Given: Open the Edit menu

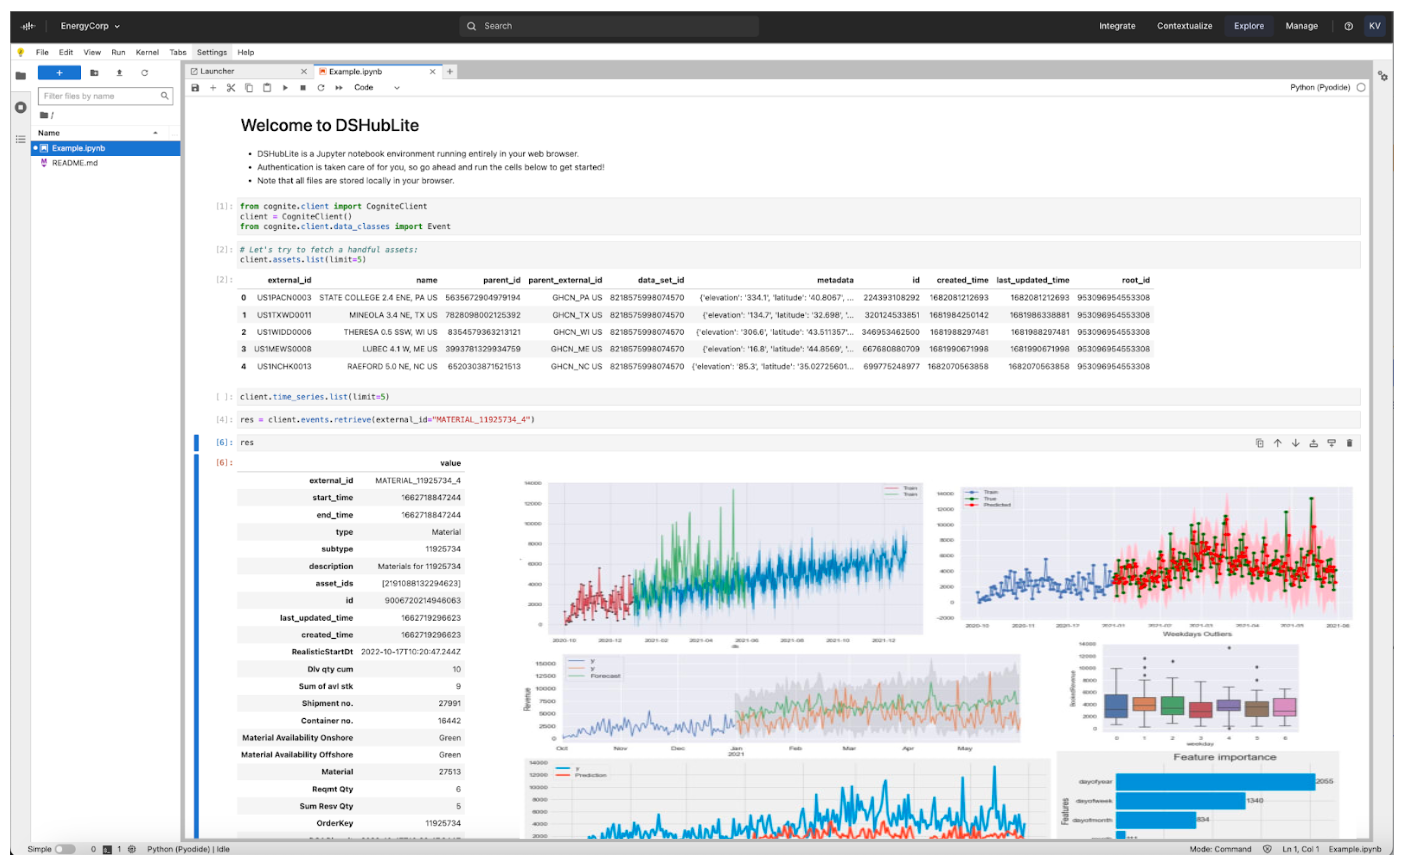Looking at the screenshot, I should tap(66, 52).
